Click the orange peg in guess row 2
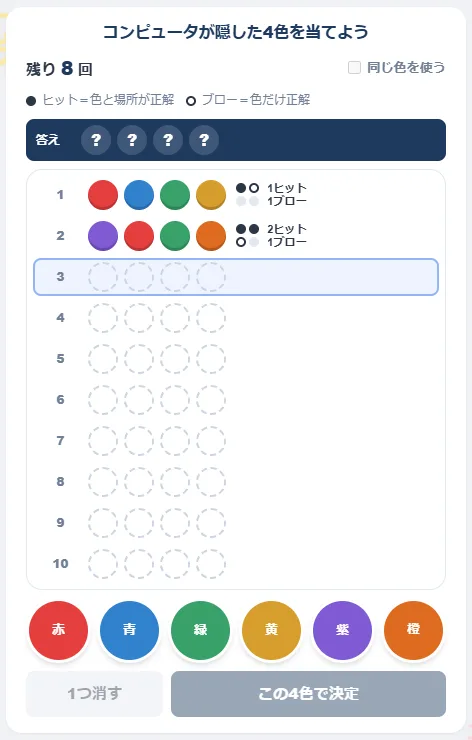This screenshot has width=472, height=740. click(211, 235)
